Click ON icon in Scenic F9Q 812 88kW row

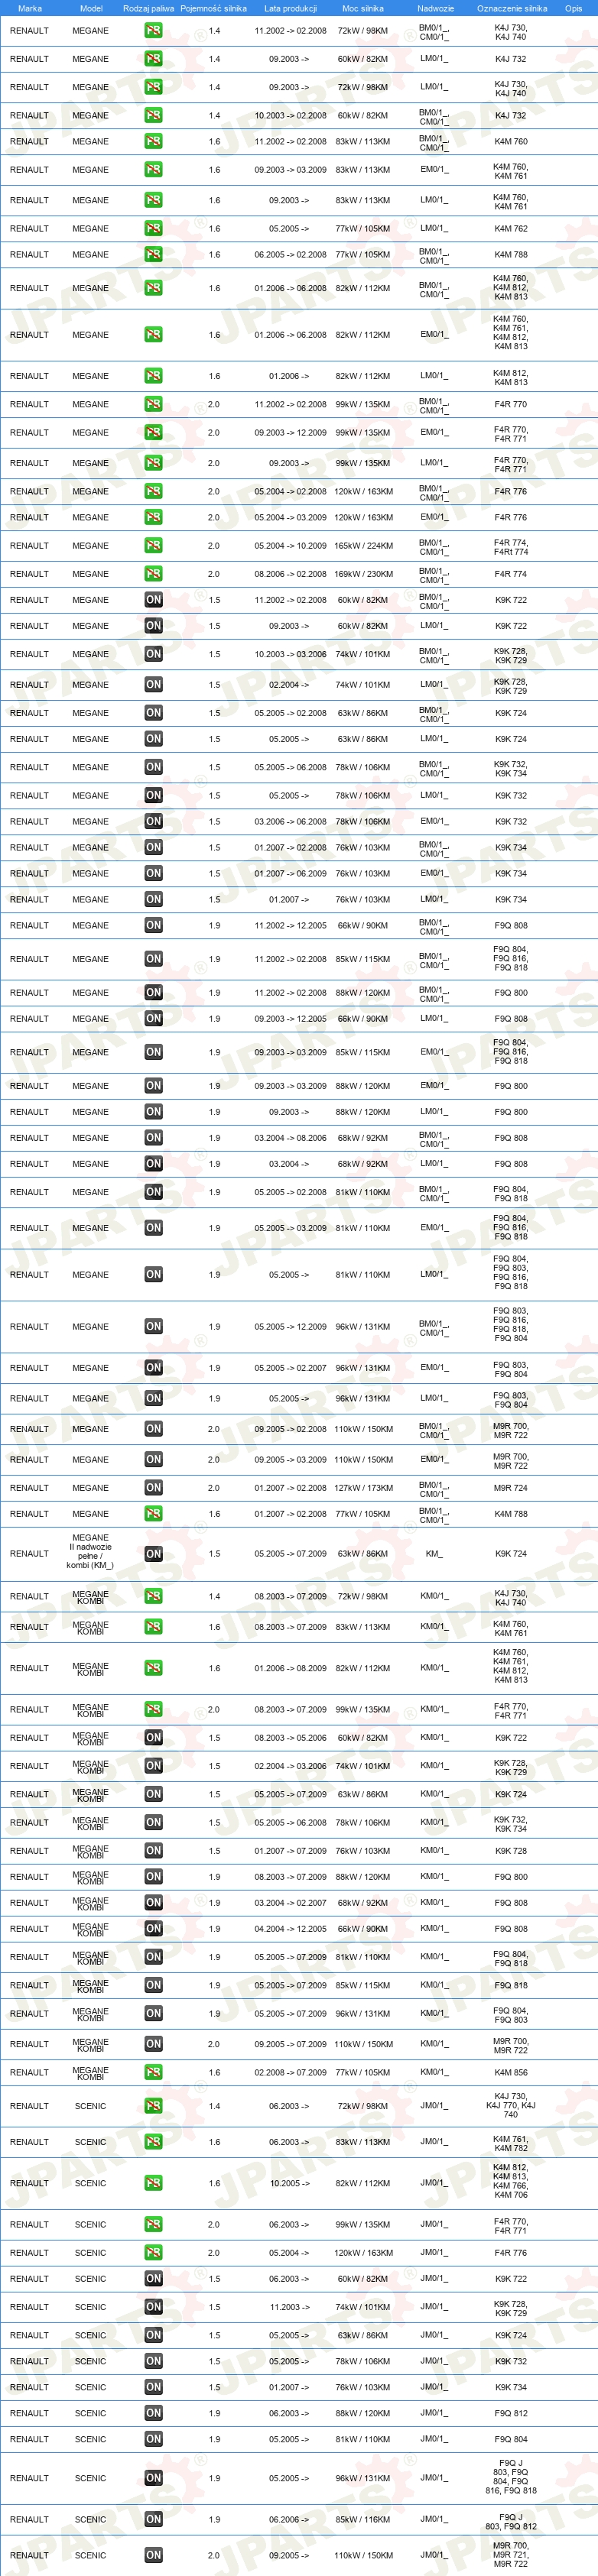click(153, 2413)
